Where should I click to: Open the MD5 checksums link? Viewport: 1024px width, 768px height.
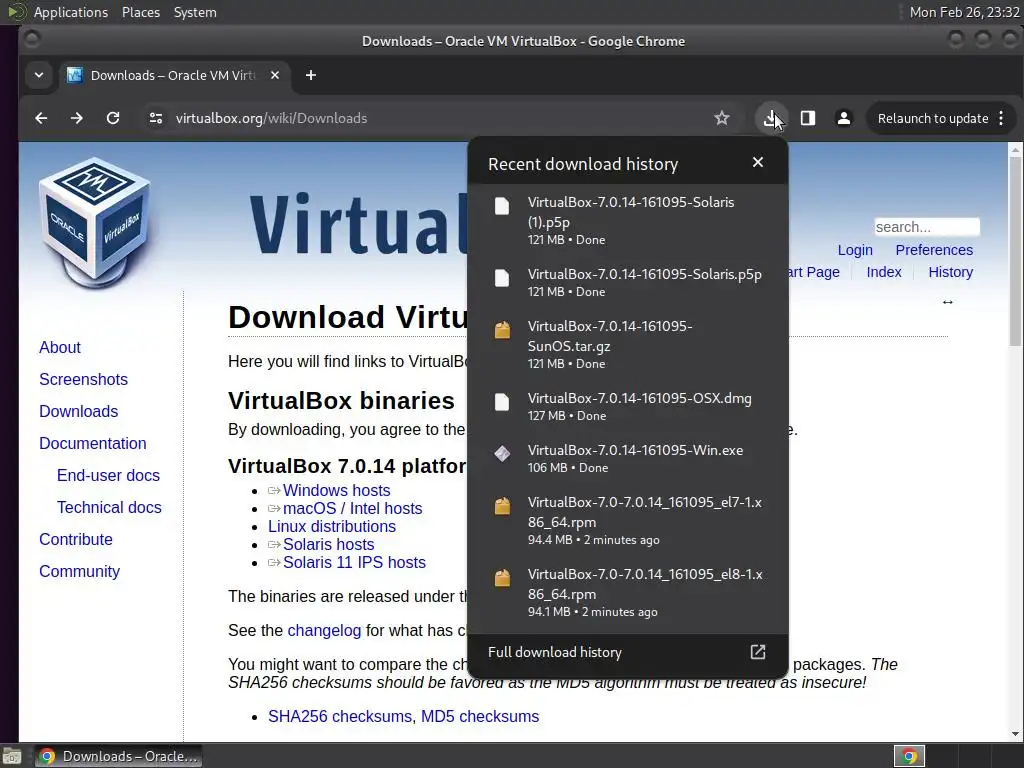pyautogui.click(x=480, y=716)
